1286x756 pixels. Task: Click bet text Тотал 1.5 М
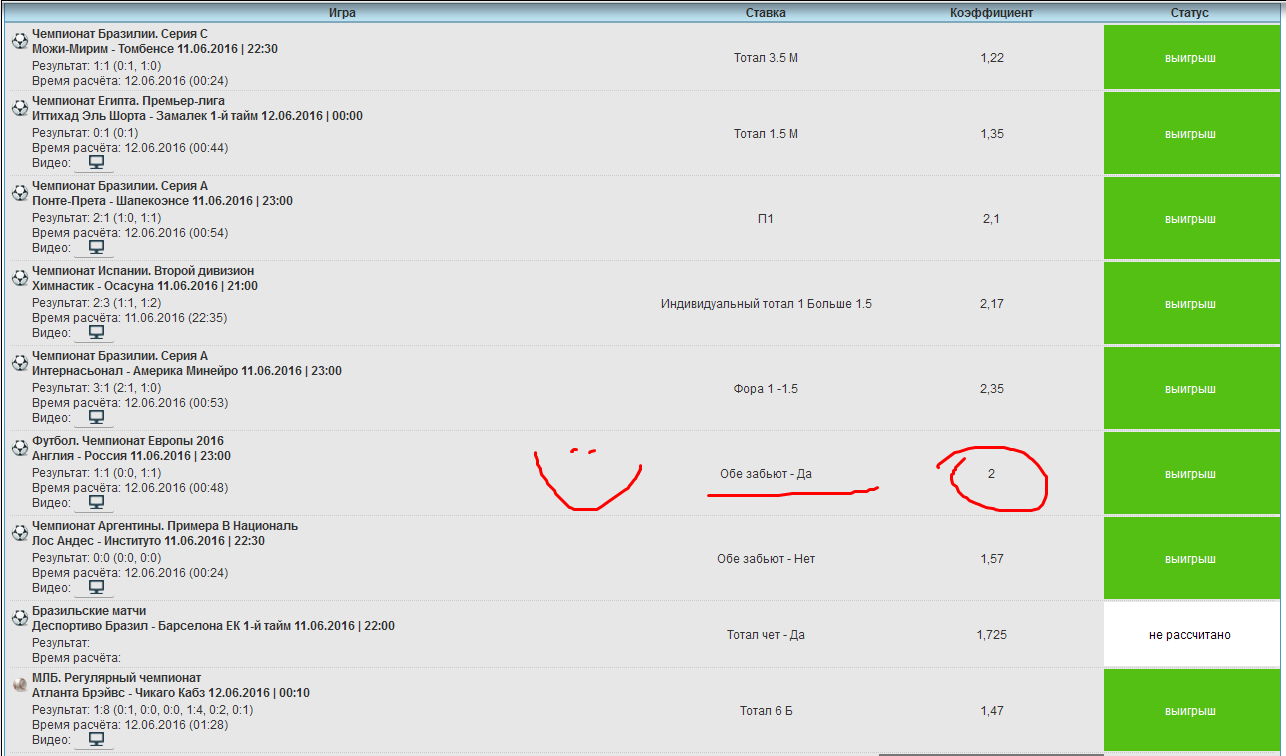pyautogui.click(x=766, y=134)
